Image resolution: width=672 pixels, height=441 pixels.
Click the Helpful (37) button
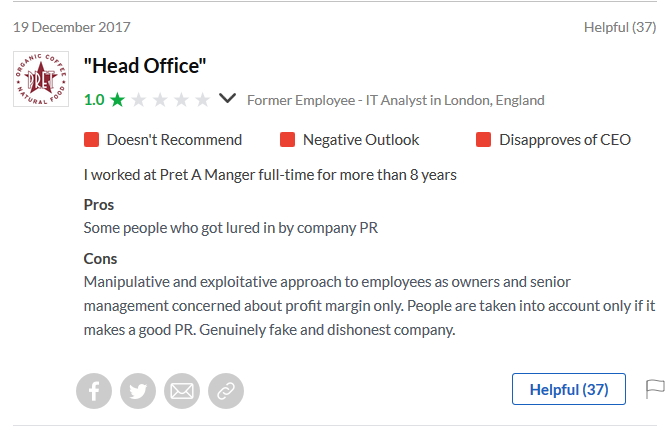568,389
